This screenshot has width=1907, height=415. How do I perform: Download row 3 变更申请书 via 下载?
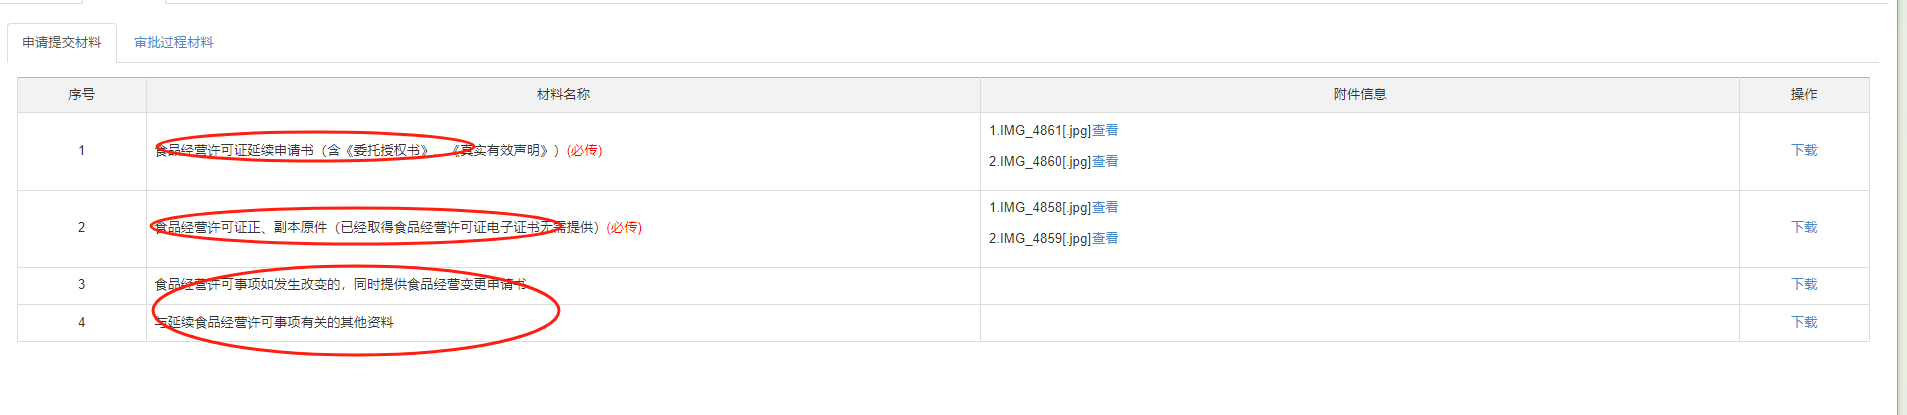[x=1804, y=284]
